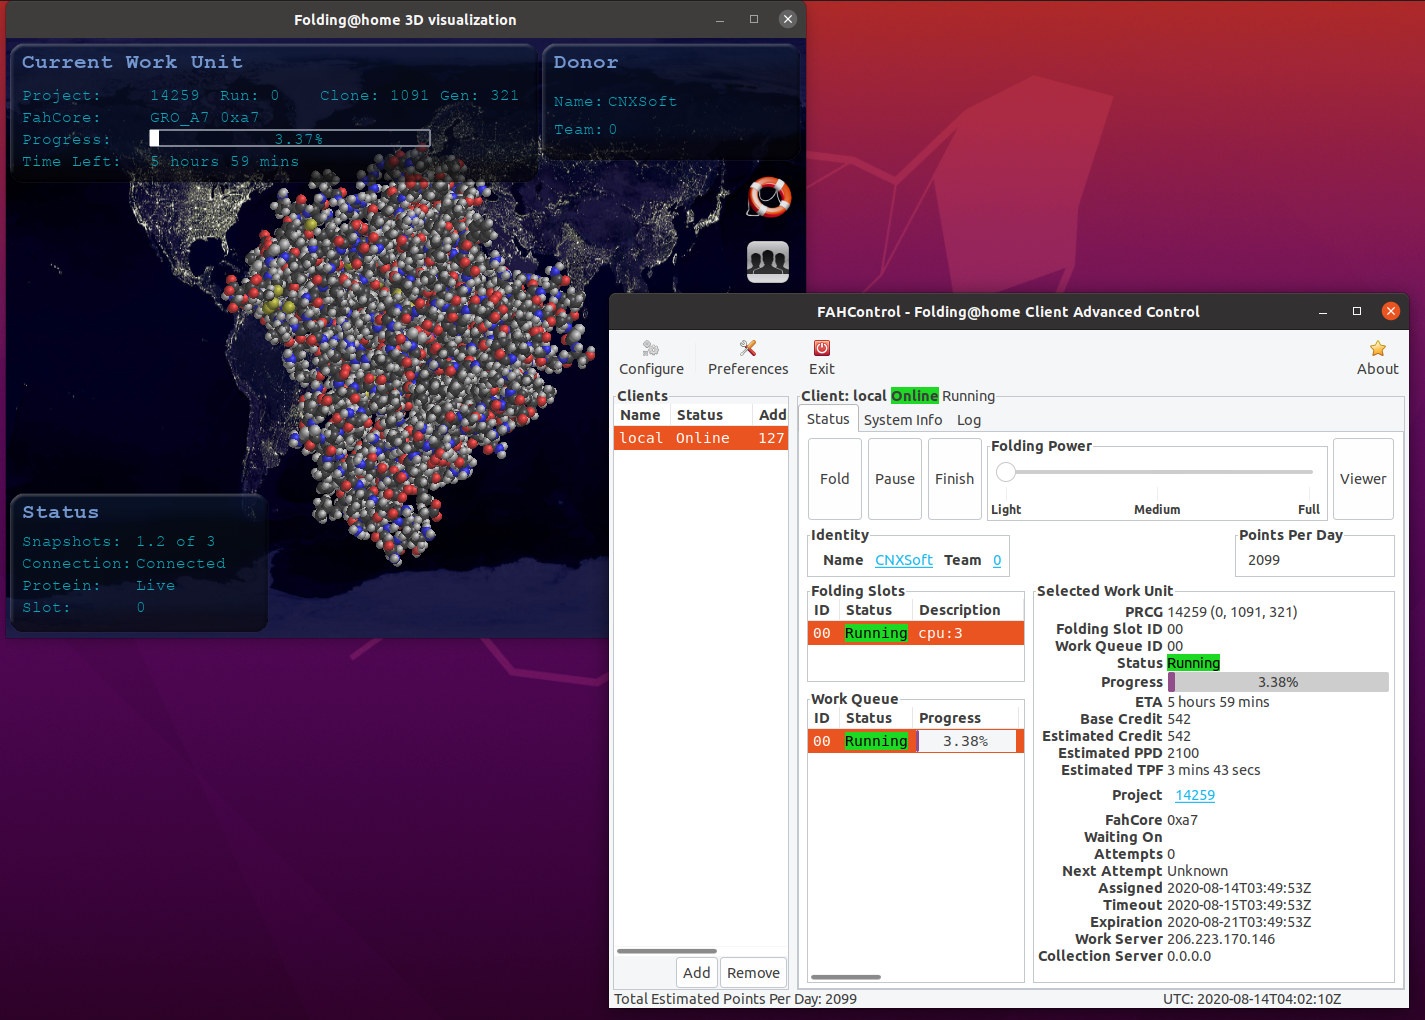Minimize the 3D visualization window
1425x1020 pixels.
[720, 19]
